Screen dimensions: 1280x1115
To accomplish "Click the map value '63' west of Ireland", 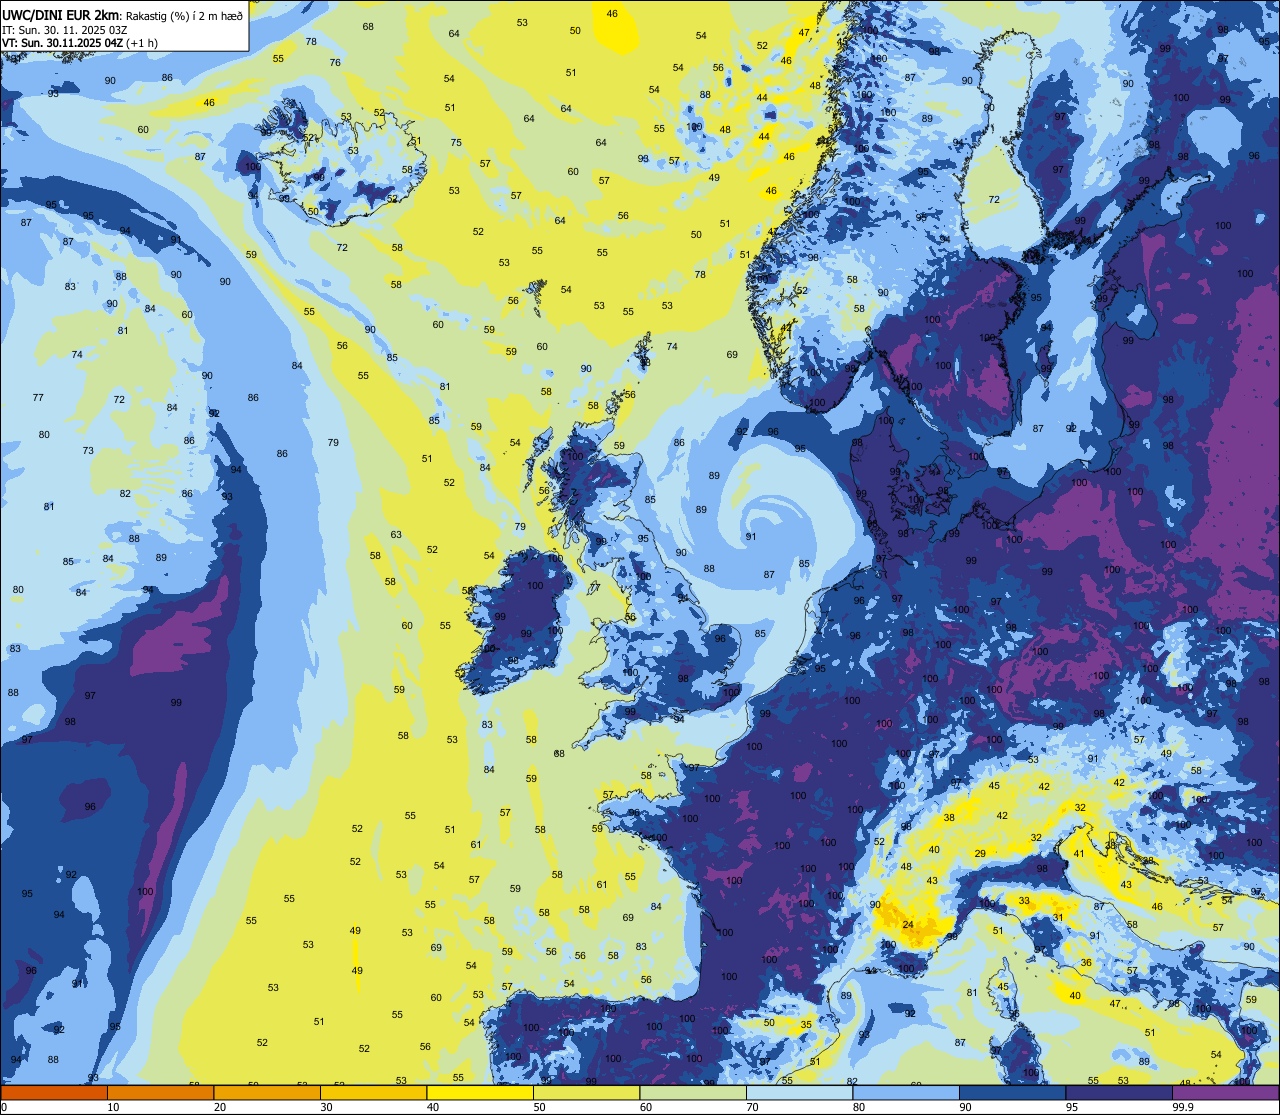I will [396, 535].
